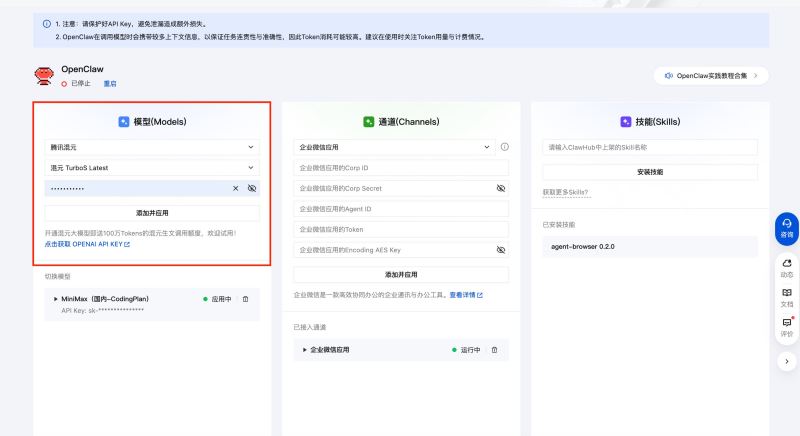This screenshot has height=436, width=800.
Task: Open the 混元 TurboS Latest model dropdown
Action: (152, 168)
